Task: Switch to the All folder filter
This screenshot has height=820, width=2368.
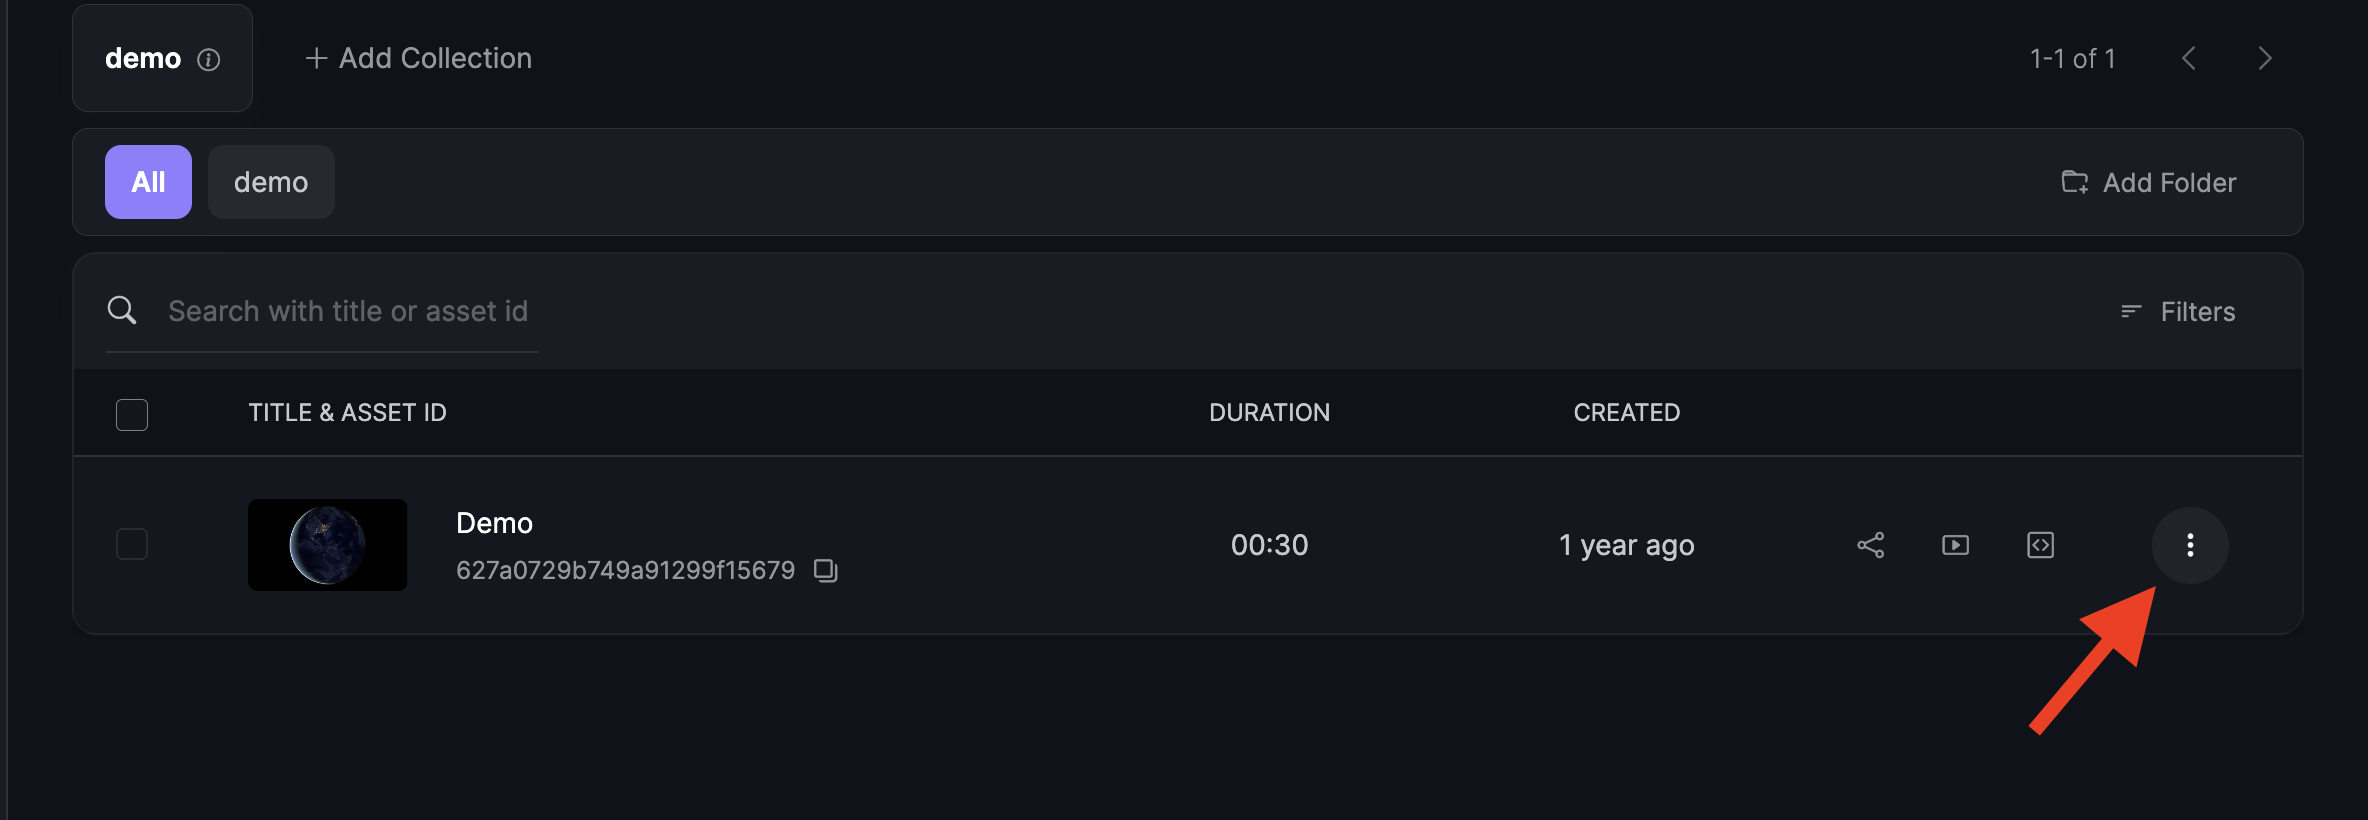Action: [x=148, y=182]
